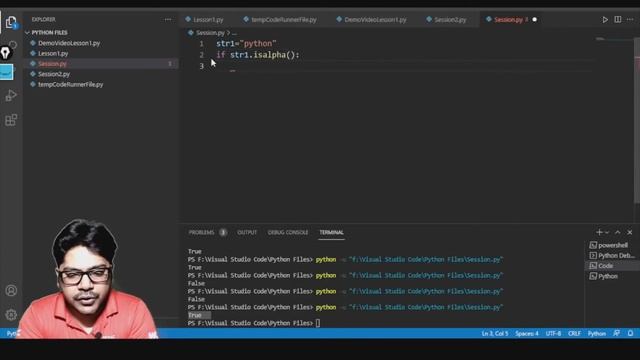Viewport: 640px width, 360px height.
Task: Change indentation via Spaces: 4
Action: (x=527, y=333)
